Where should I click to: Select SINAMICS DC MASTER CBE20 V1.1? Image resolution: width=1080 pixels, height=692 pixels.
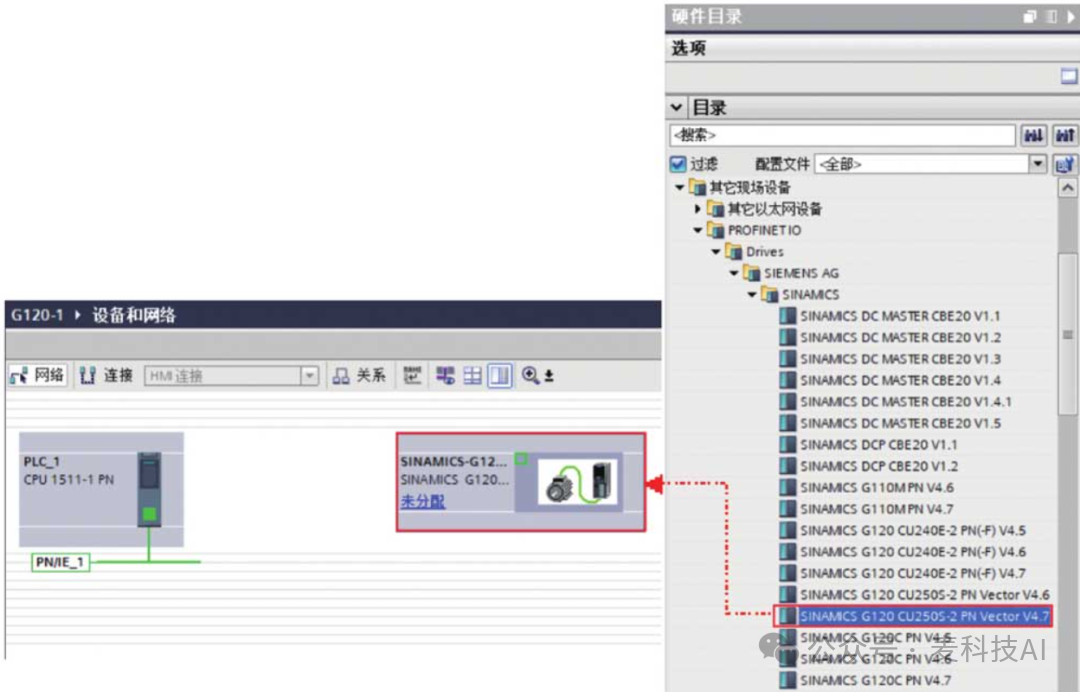coord(900,316)
